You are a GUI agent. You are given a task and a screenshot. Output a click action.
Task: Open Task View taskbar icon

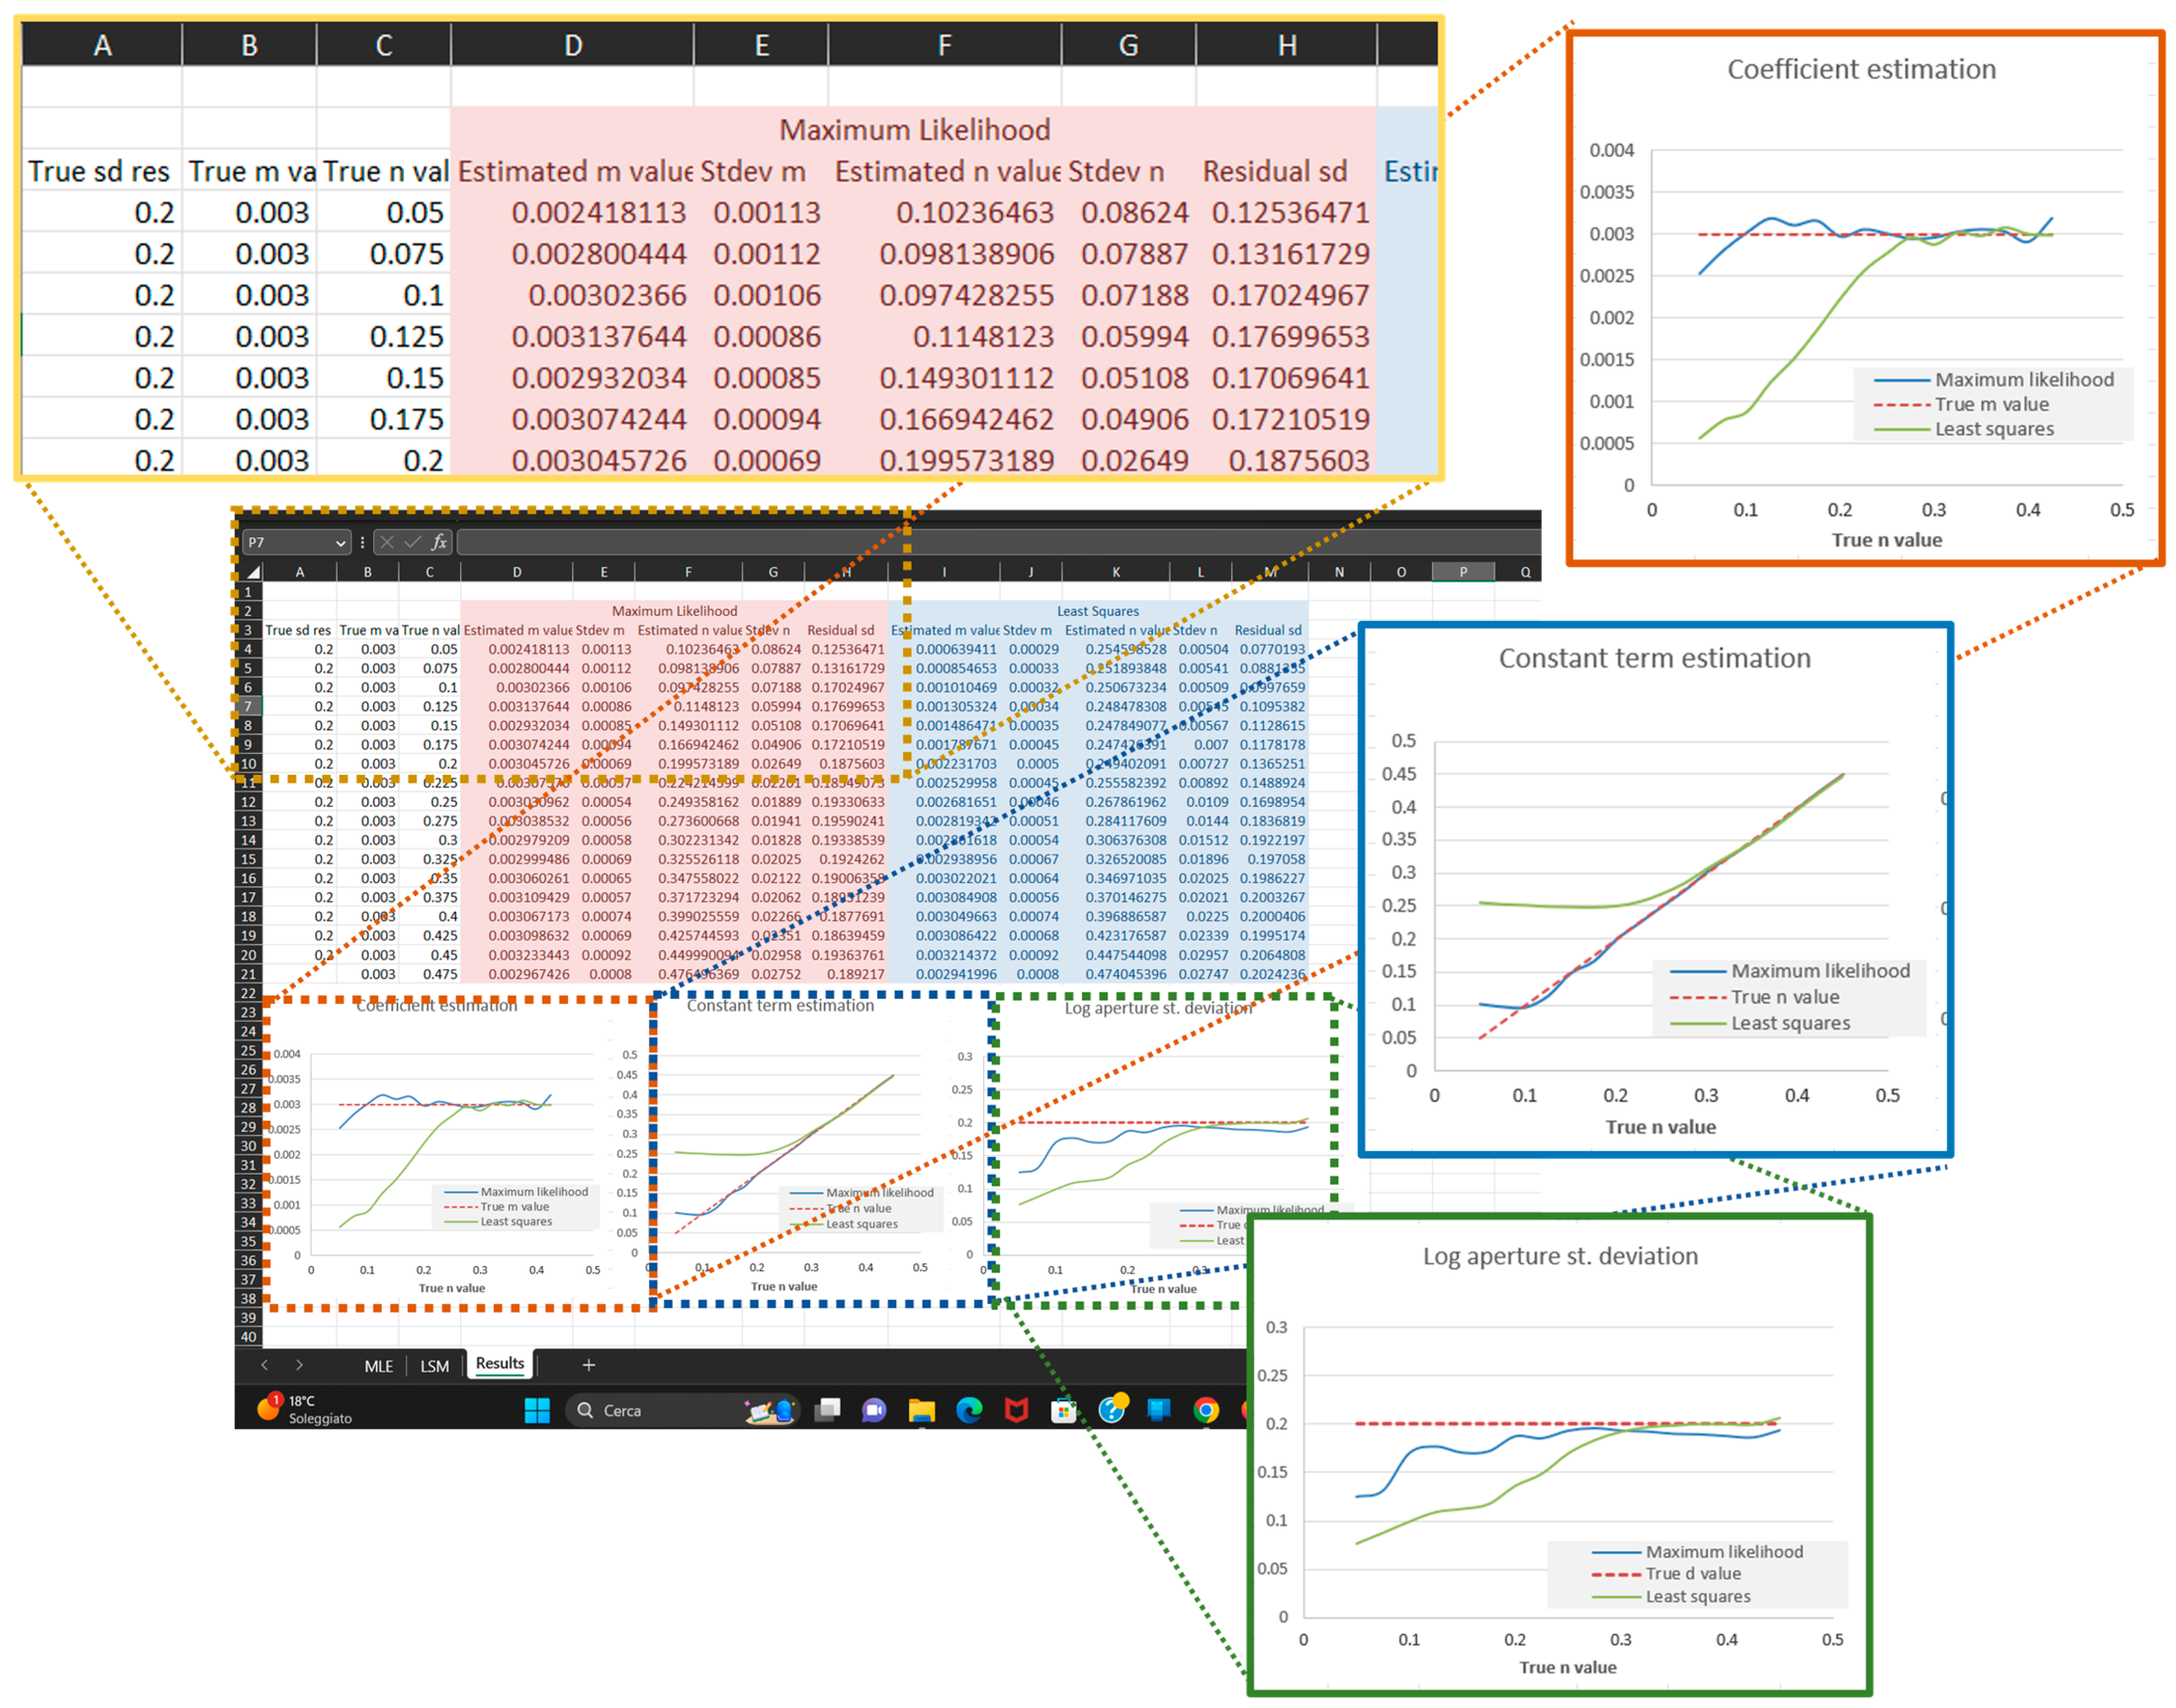[827, 1410]
